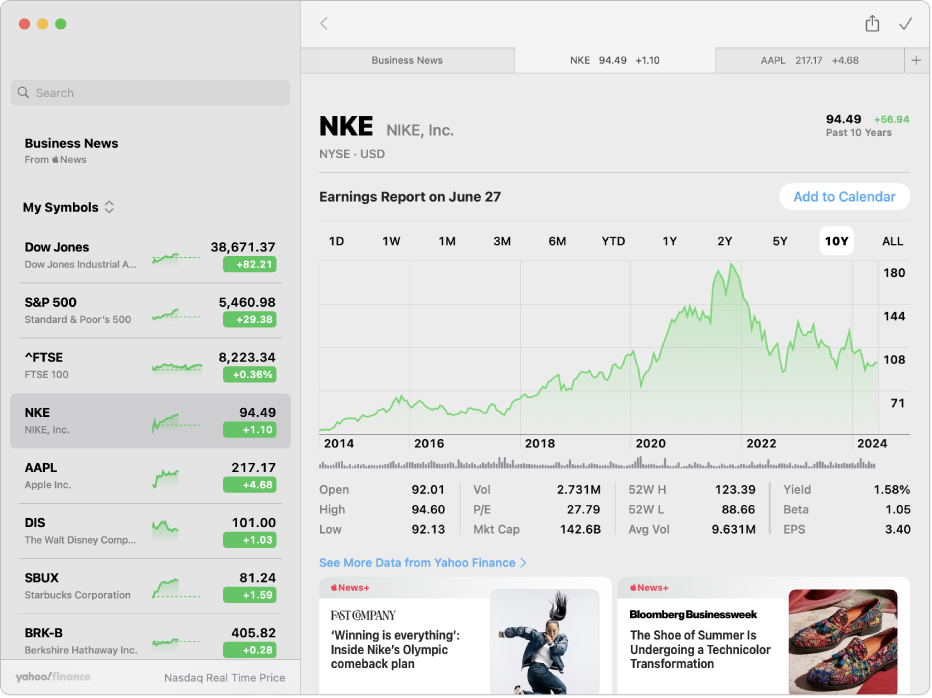Click SBUX sparkline chart
Image resolution: width=932 pixels, height=698 pixels.
176,587
